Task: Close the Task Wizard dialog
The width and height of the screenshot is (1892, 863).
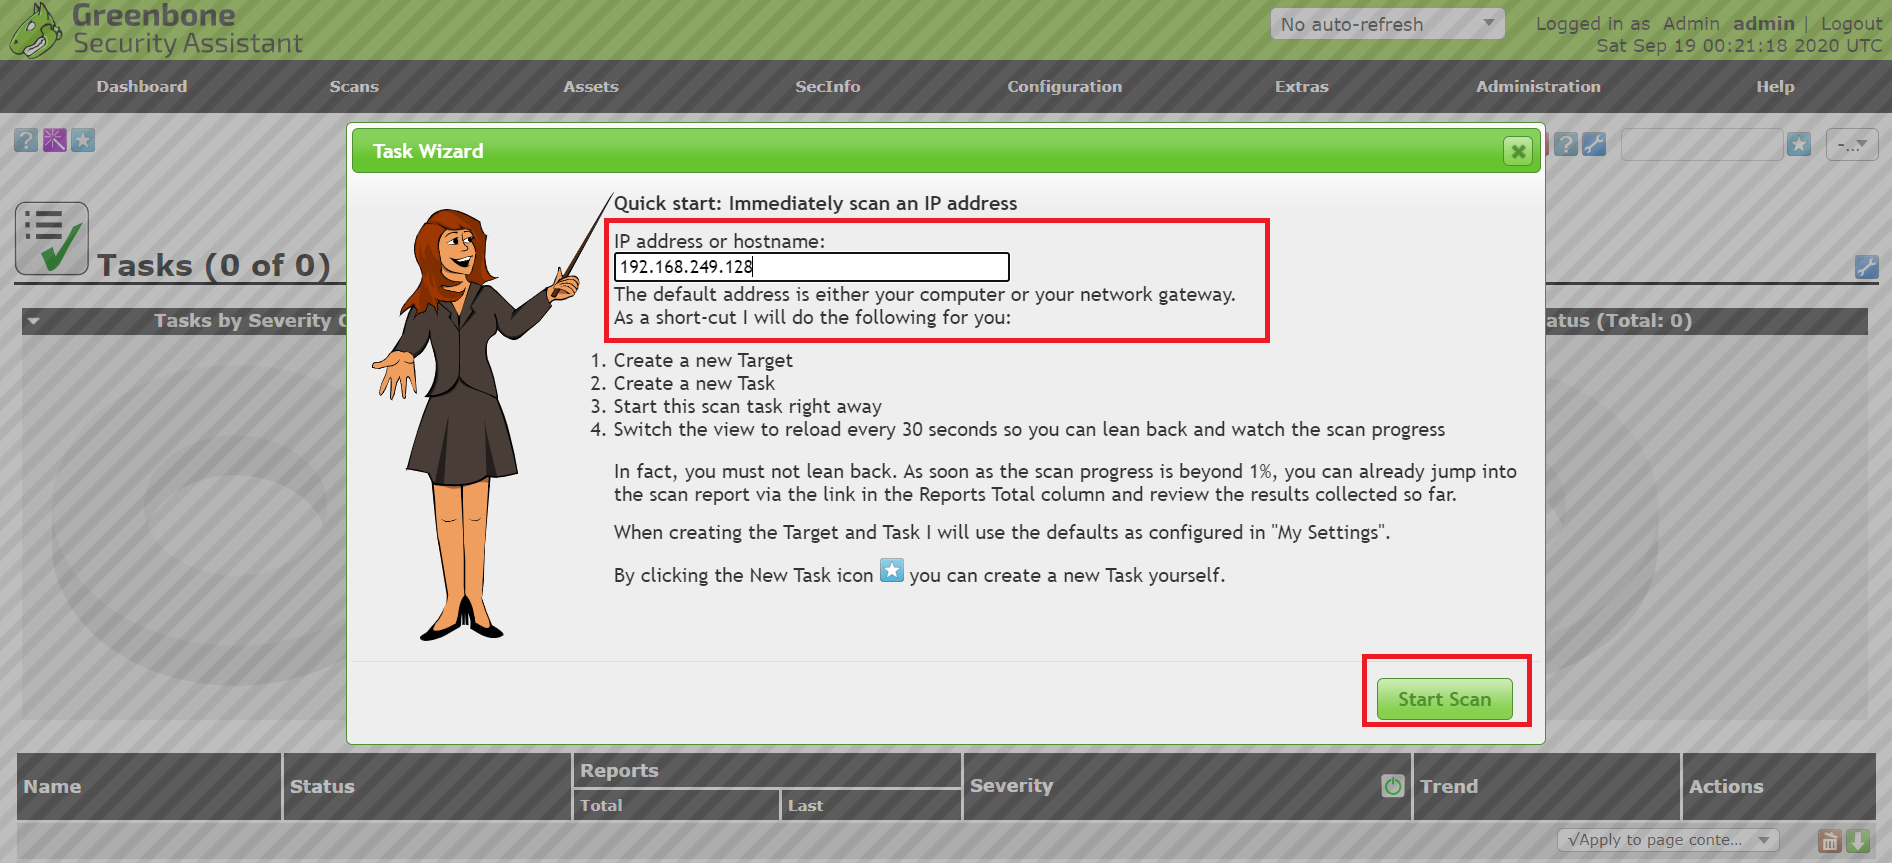Action: coord(1518,151)
